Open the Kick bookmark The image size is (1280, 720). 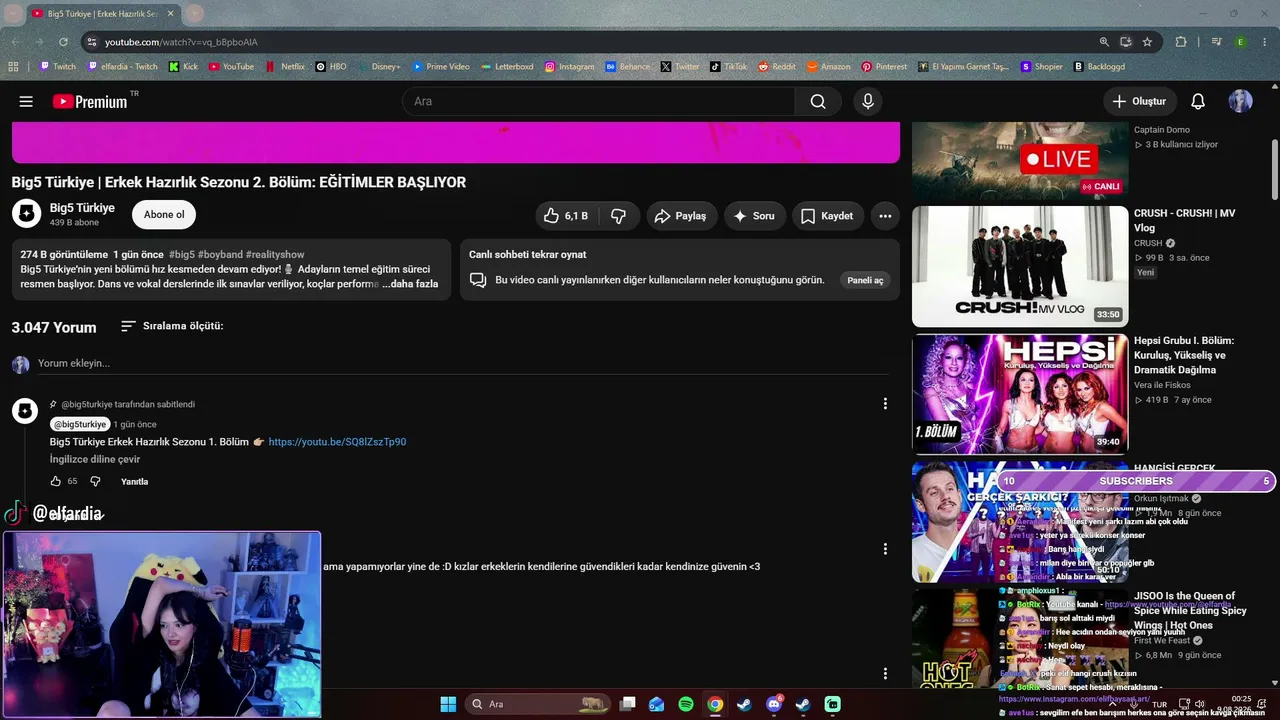point(183,67)
